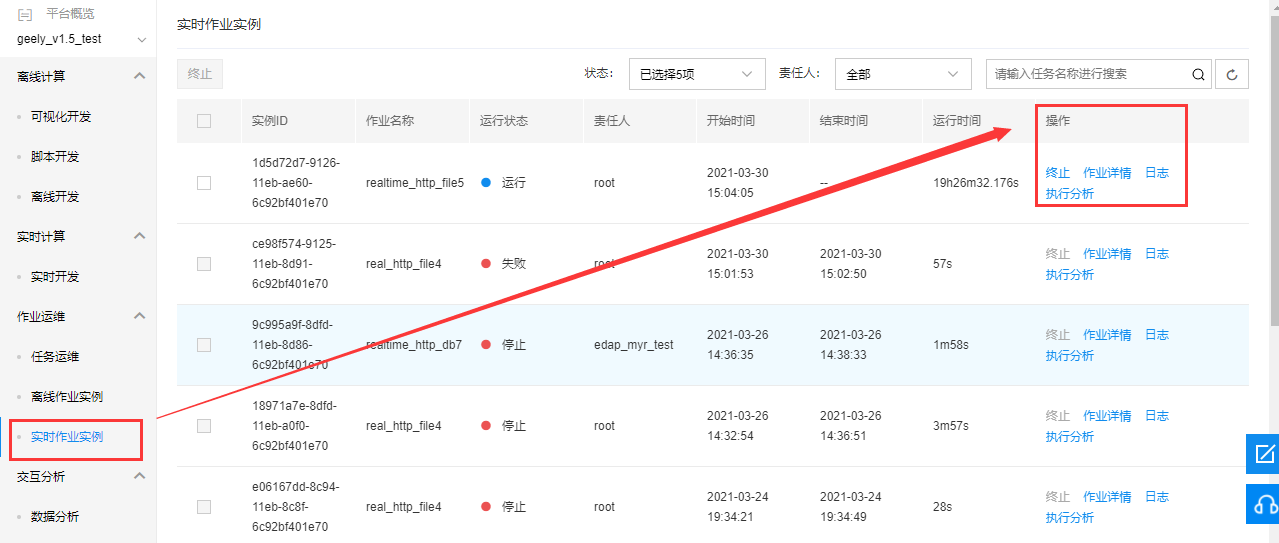Expand the geely_v1.5_test project selector

point(81,39)
